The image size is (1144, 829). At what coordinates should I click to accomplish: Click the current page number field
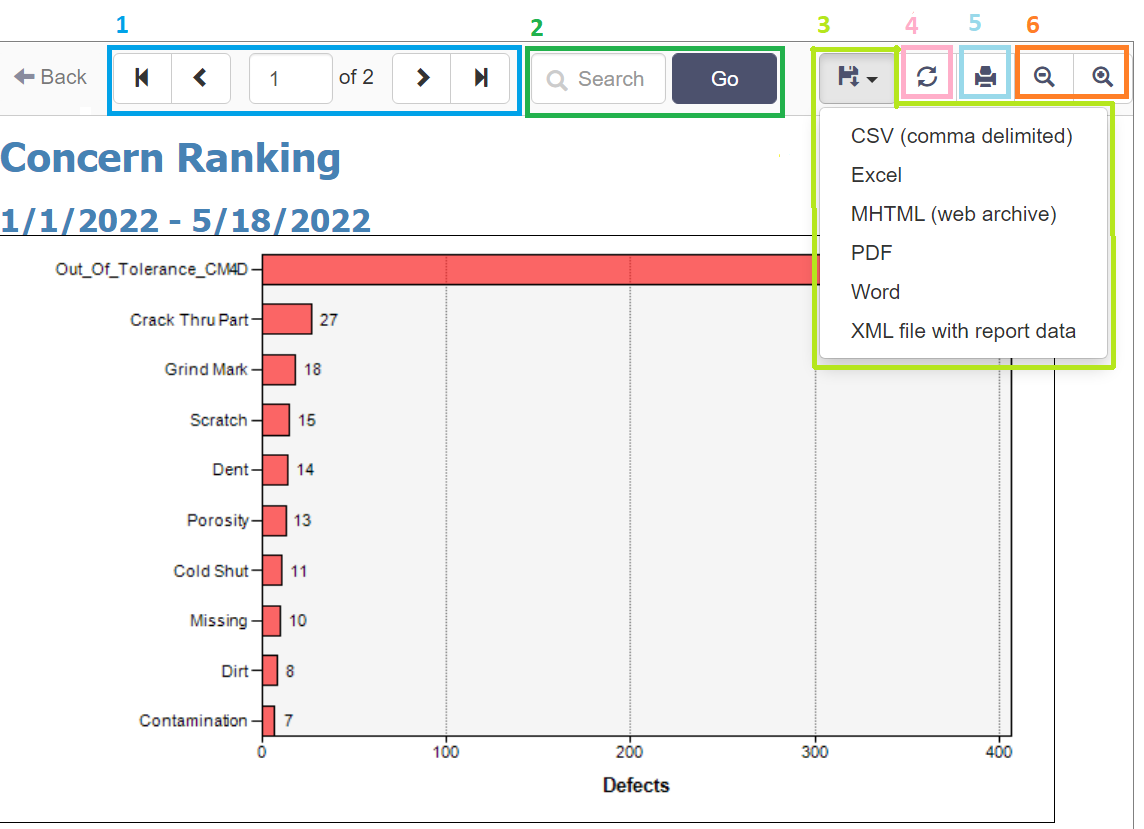290,78
